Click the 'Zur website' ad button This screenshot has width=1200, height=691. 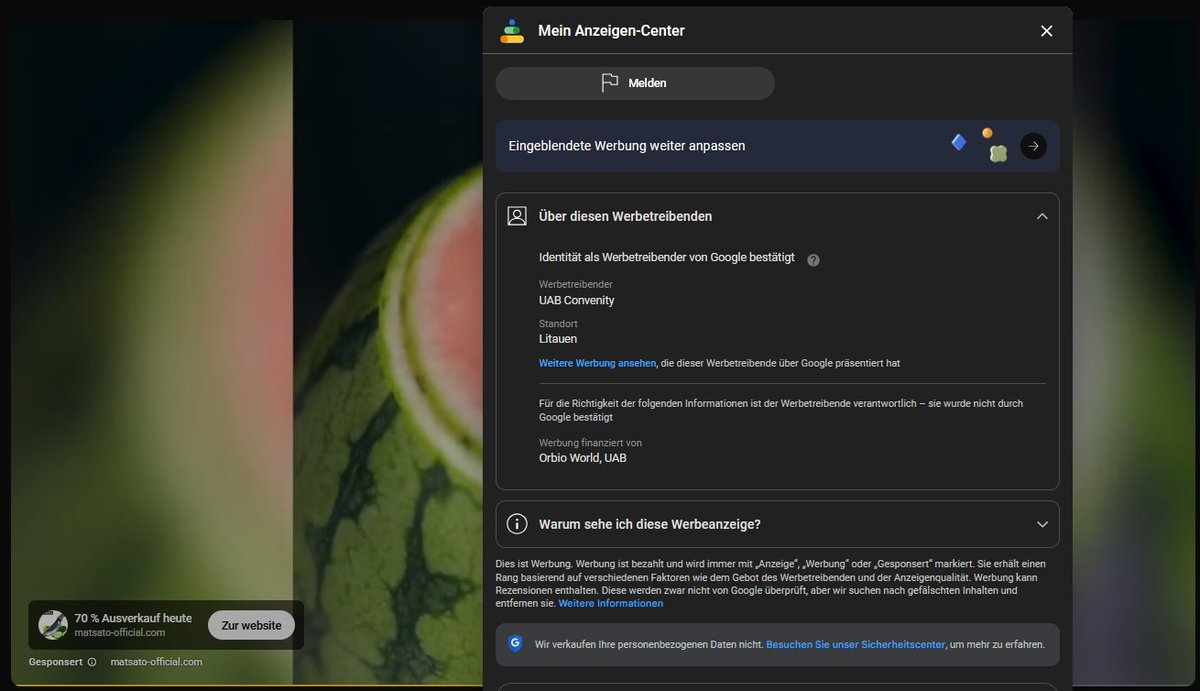click(251, 625)
